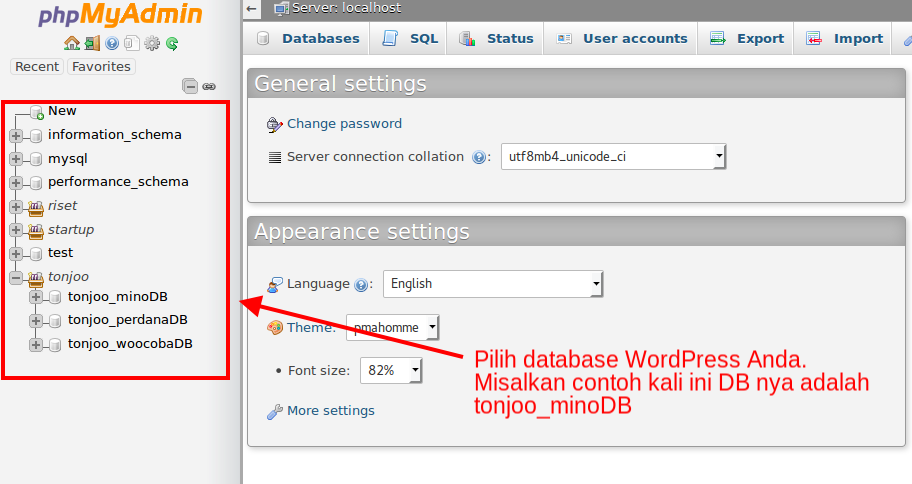Image resolution: width=912 pixels, height=484 pixels.
Task: Open the Font size dropdown at 82%
Action: point(391,371)
